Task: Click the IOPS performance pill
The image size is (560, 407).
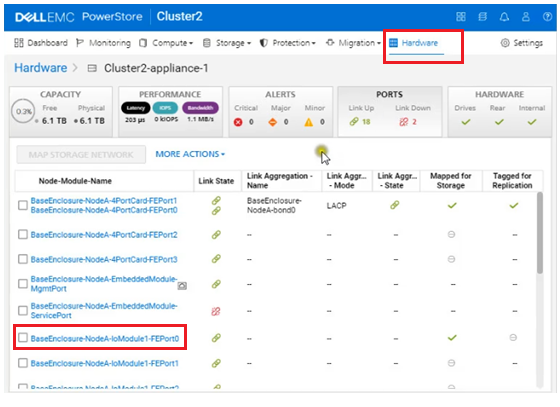Action: (165, 108)
